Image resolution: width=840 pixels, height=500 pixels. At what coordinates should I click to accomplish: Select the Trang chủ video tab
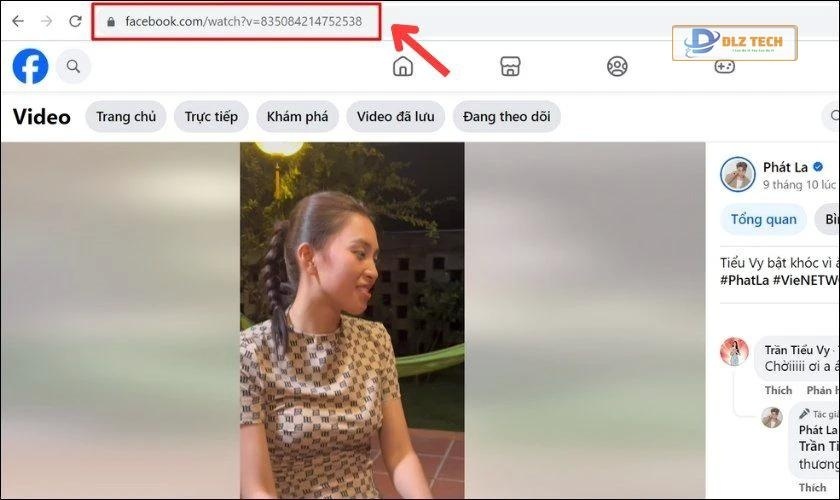126,116
